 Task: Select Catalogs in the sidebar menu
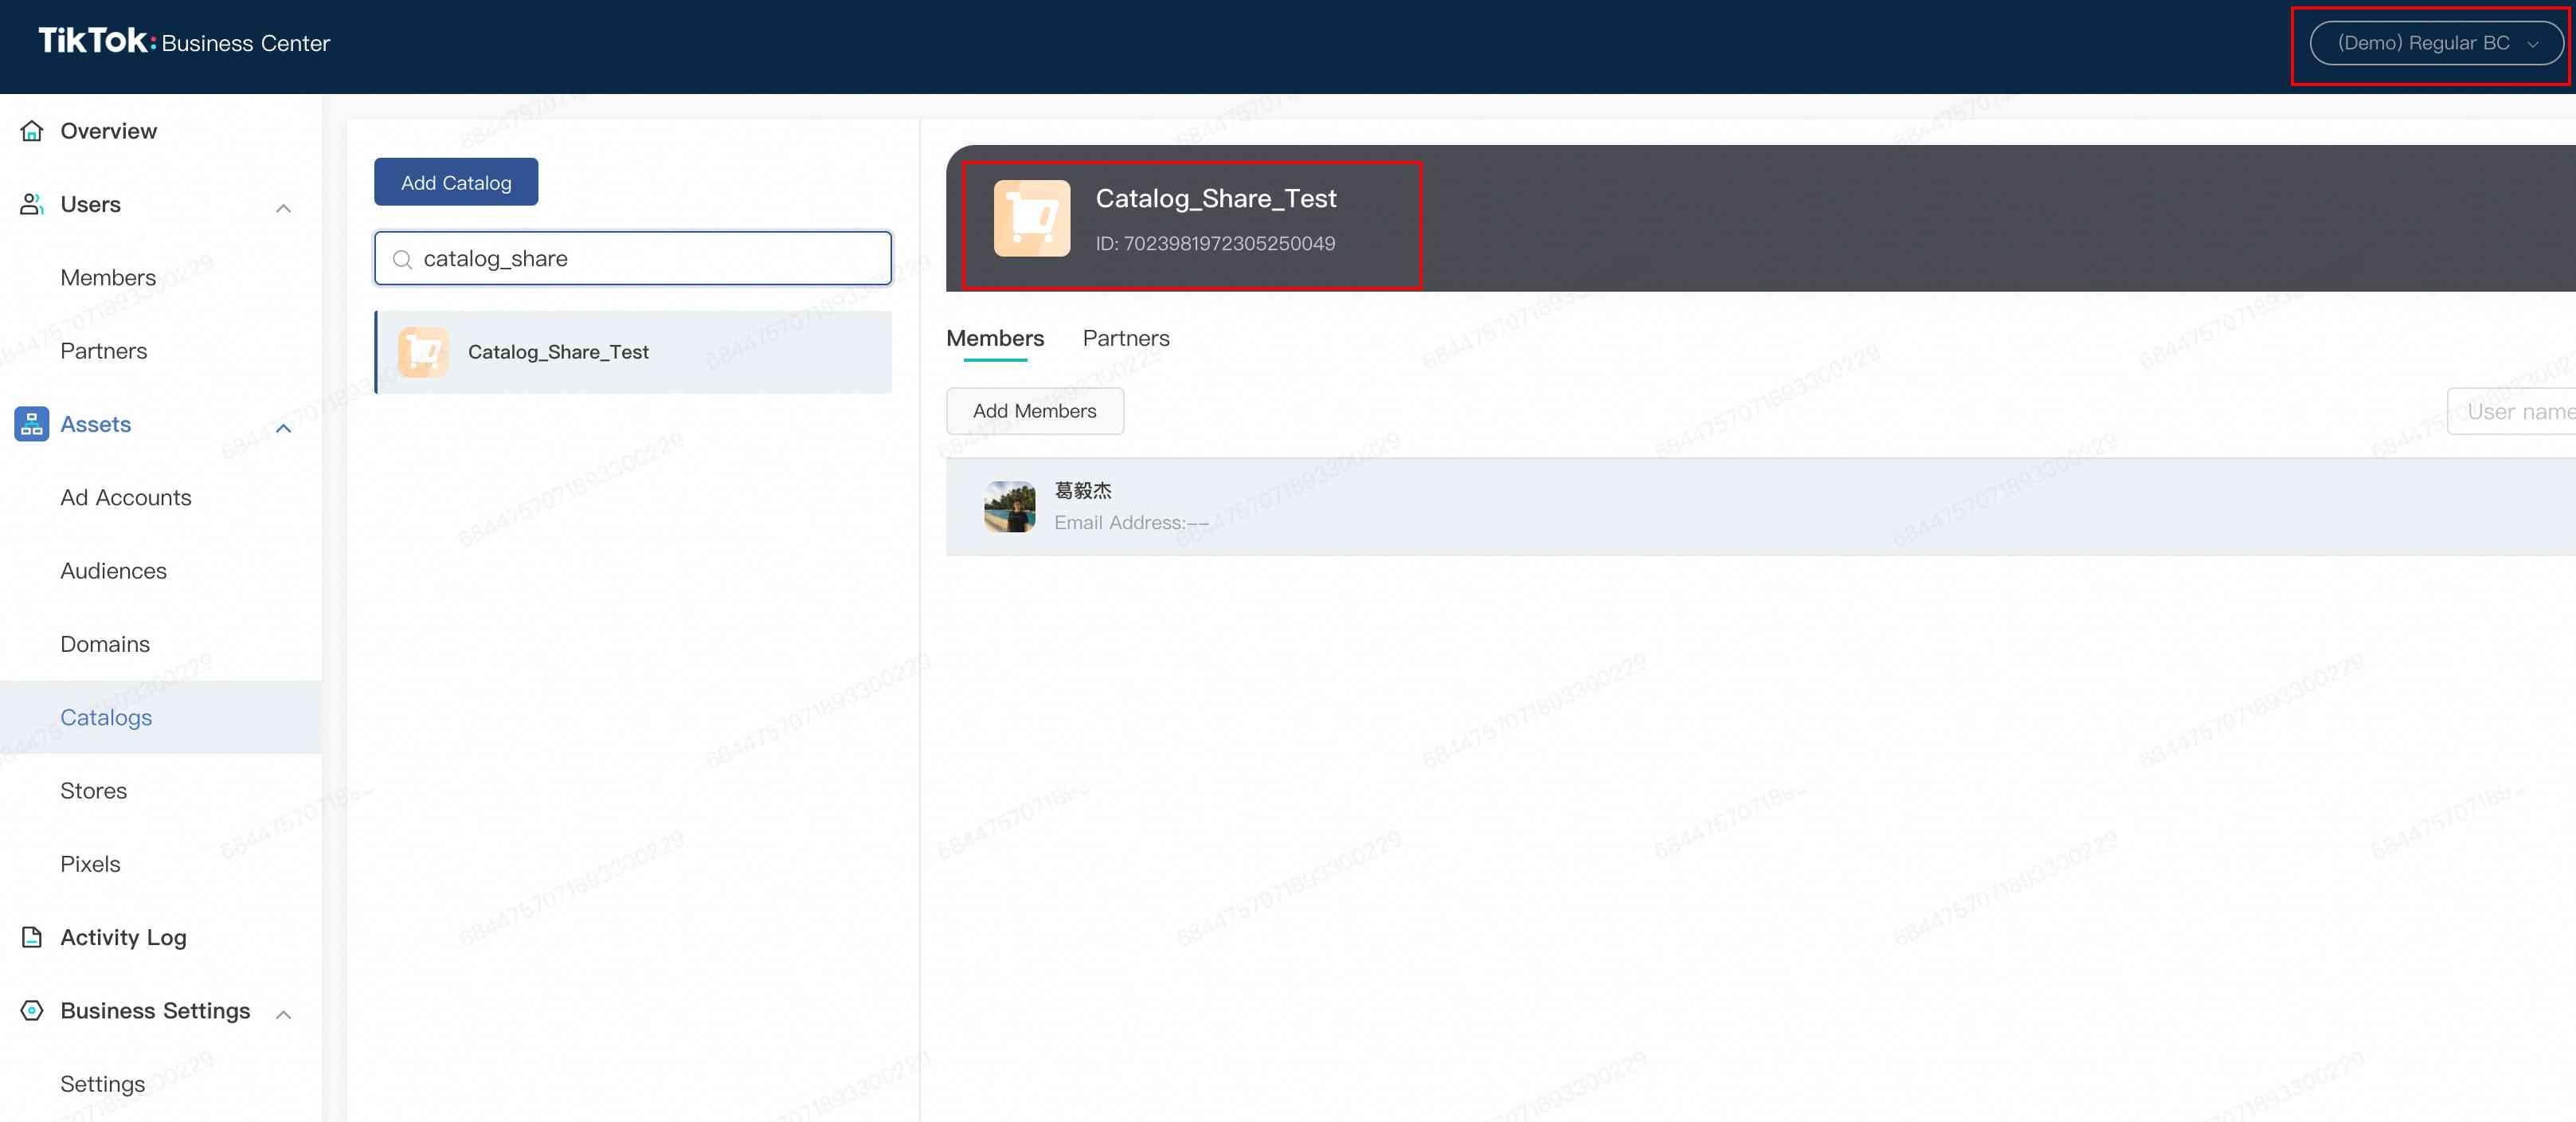click(x=106, y=717)
